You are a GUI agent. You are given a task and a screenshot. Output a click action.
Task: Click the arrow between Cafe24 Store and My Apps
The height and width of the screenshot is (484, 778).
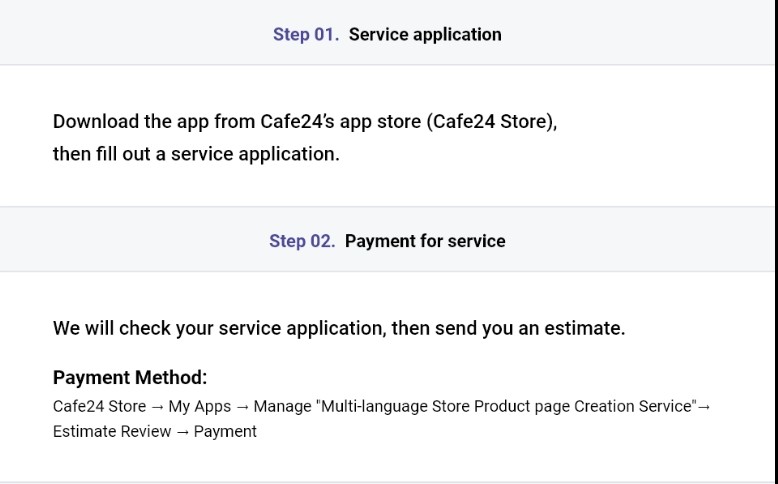157,406
